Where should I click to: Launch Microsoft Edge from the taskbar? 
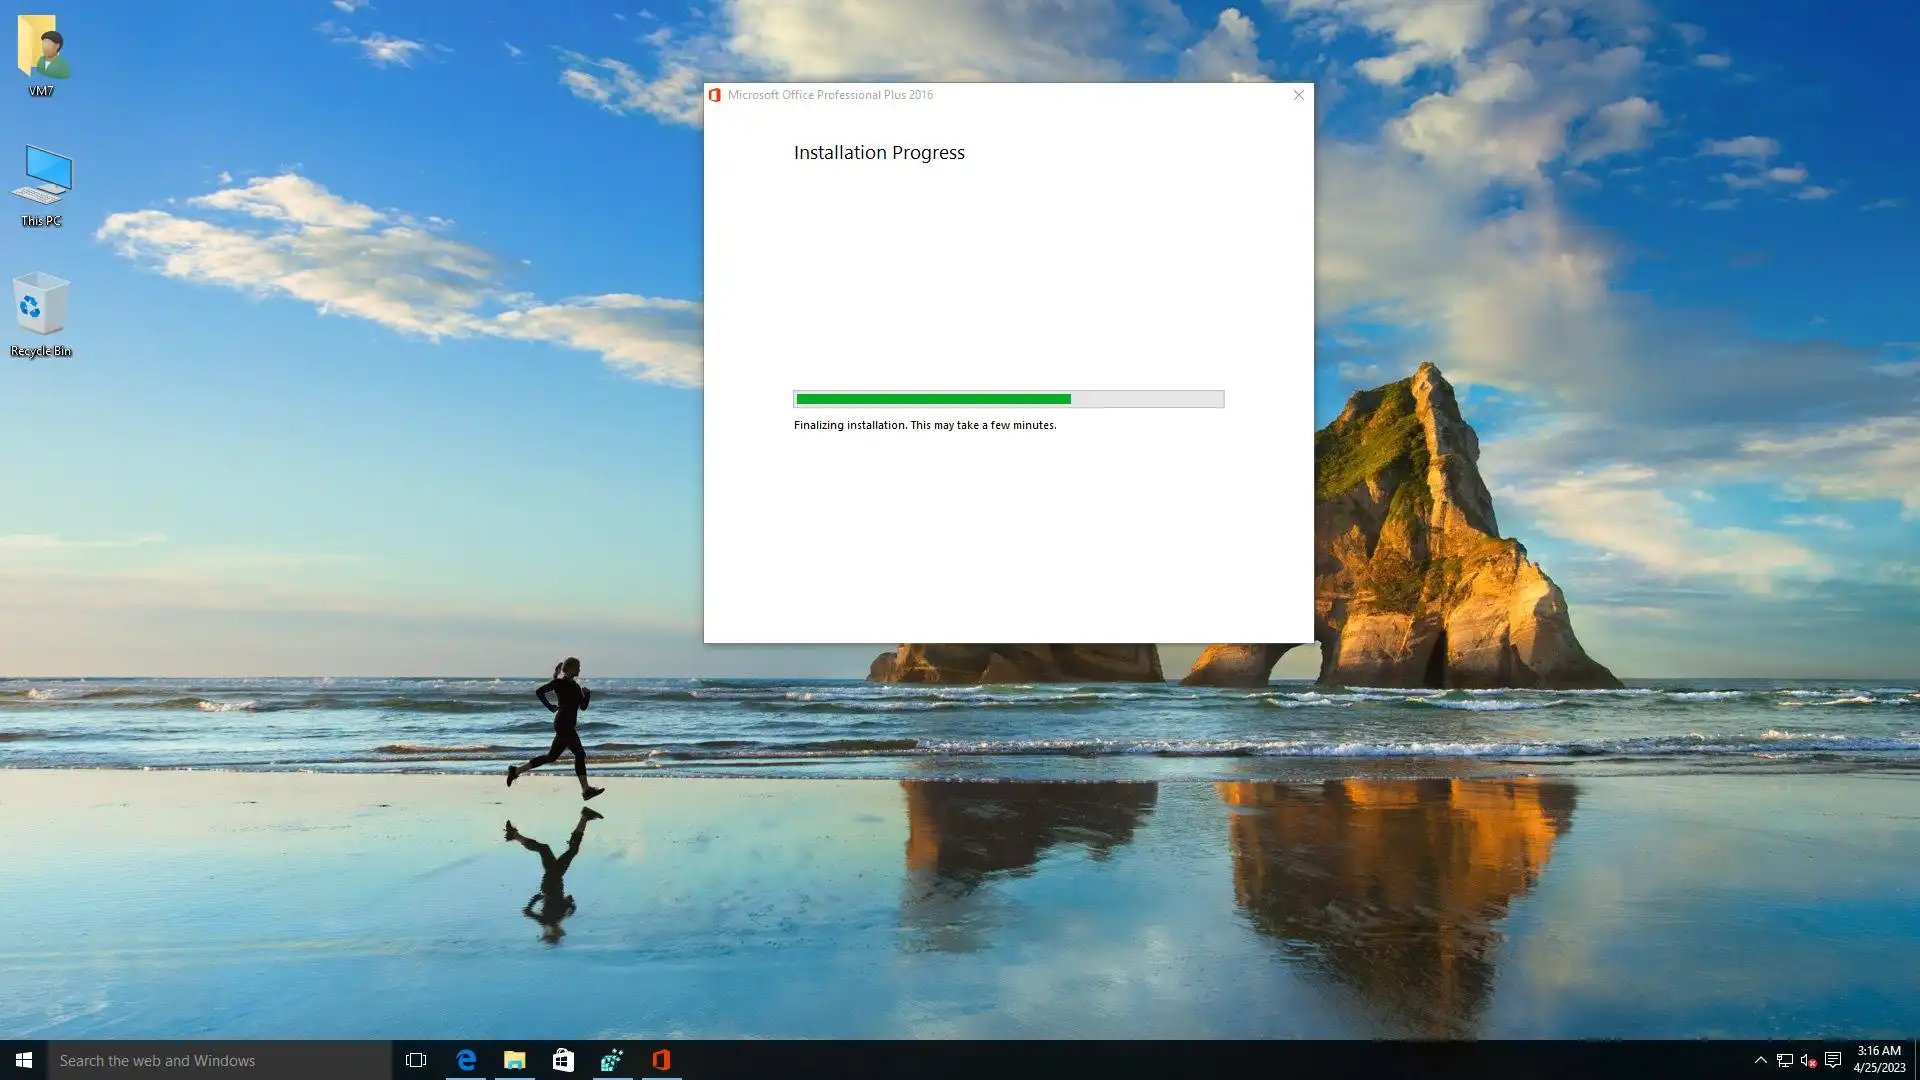pyautogui.click(x=466, y=1060)
